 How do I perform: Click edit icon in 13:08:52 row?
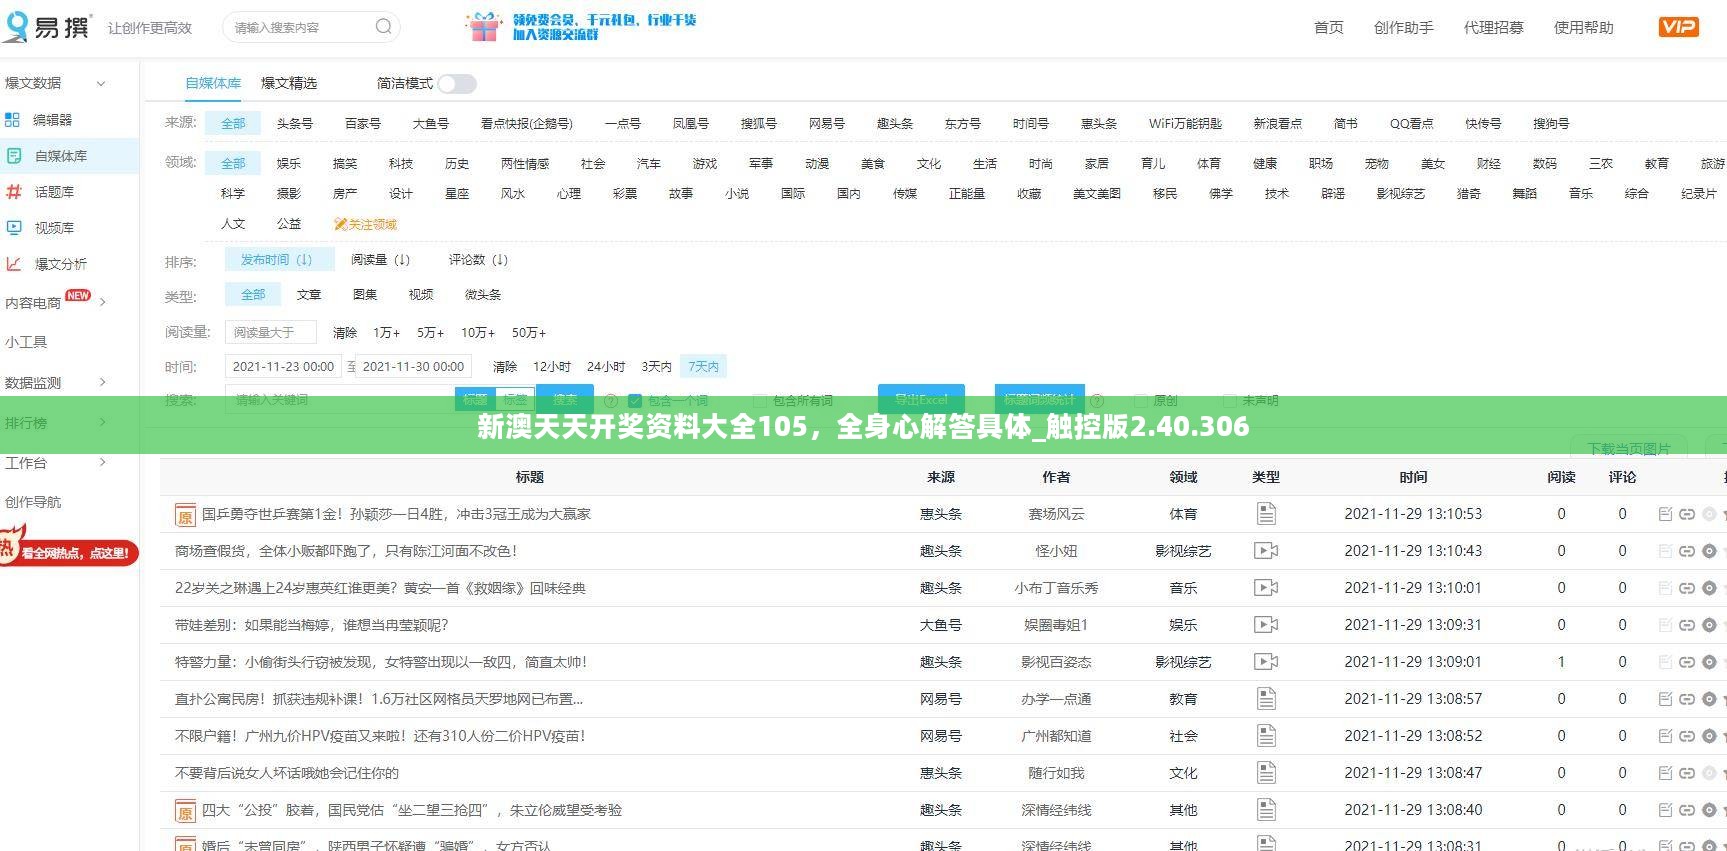point(1665,736)
